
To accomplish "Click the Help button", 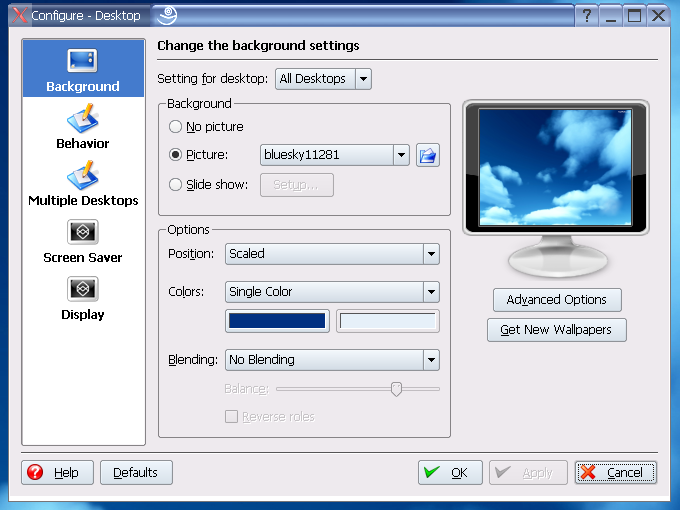I will (x=57, y=472).
